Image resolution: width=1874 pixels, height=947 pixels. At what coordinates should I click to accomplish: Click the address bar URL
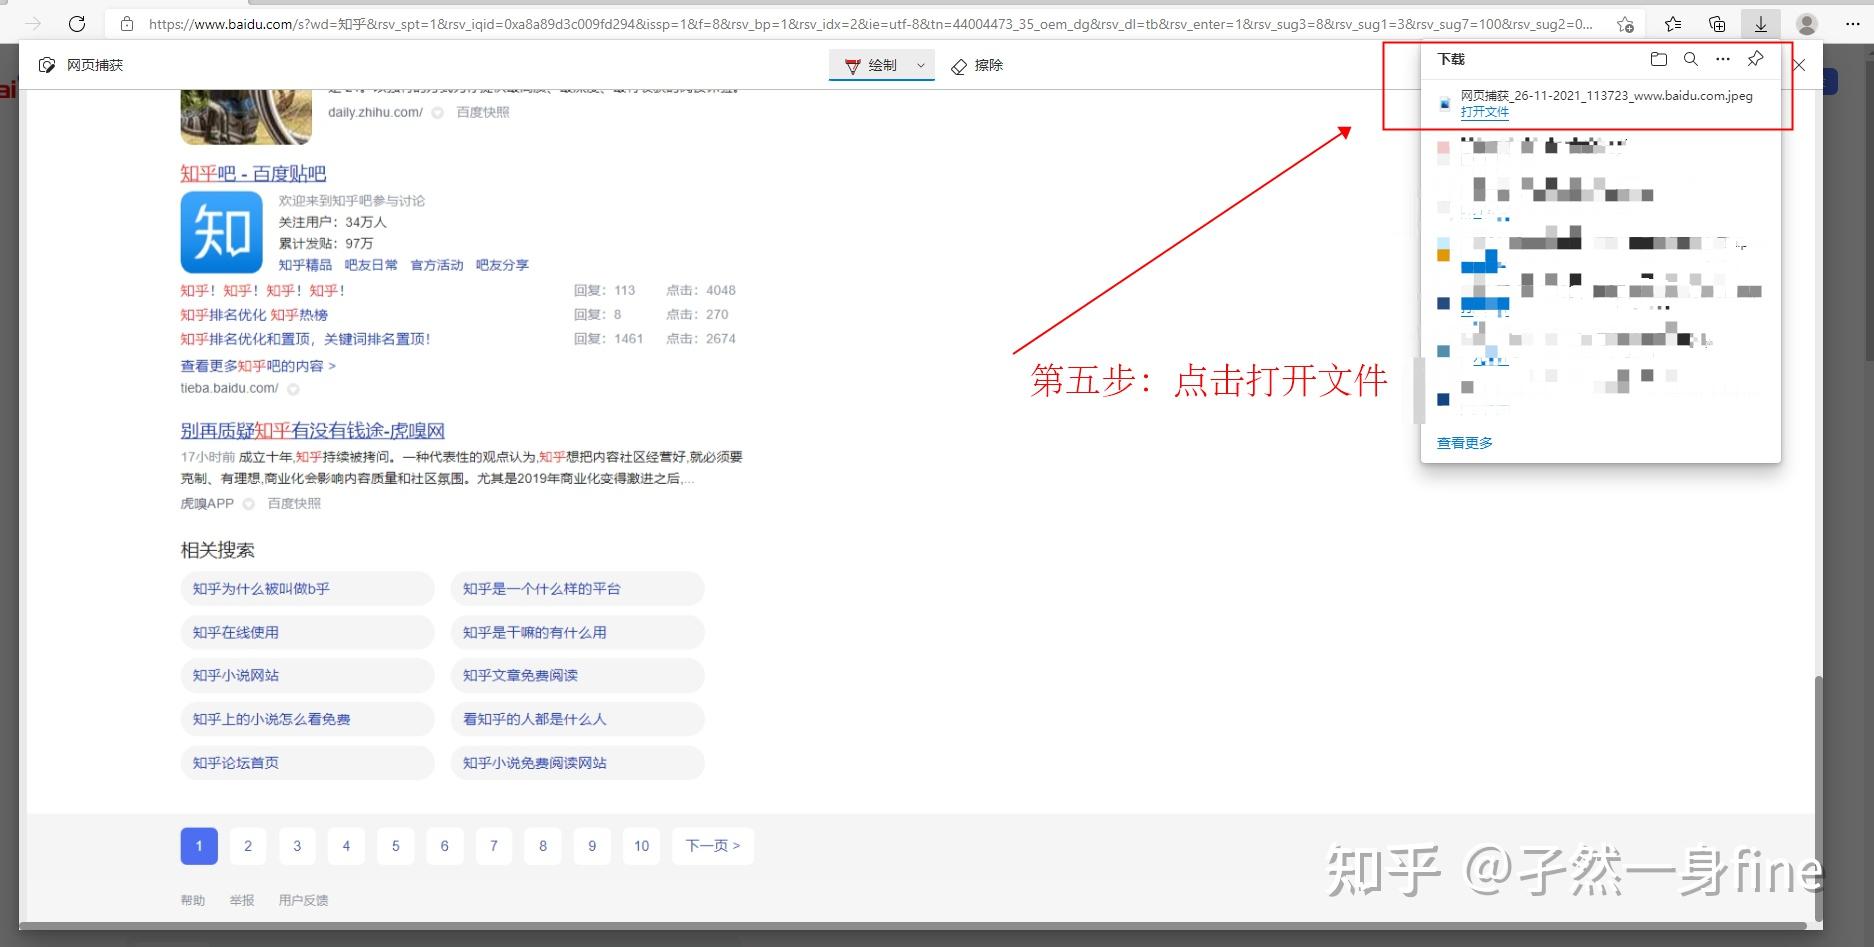pos(870,24)
